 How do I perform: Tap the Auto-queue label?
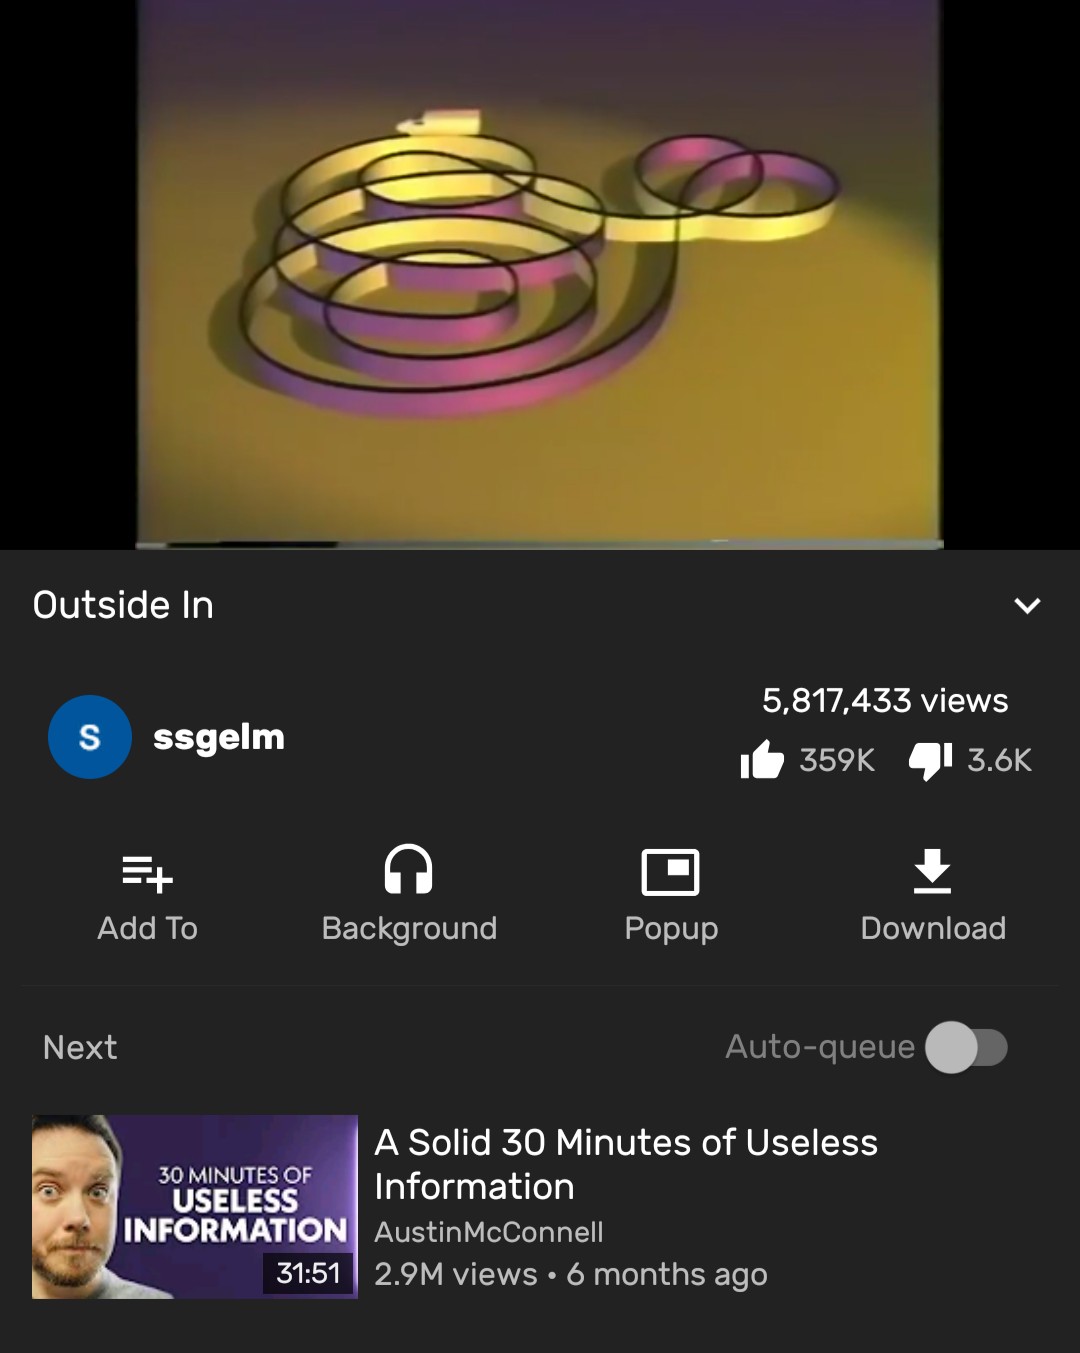click(820, 1047)
